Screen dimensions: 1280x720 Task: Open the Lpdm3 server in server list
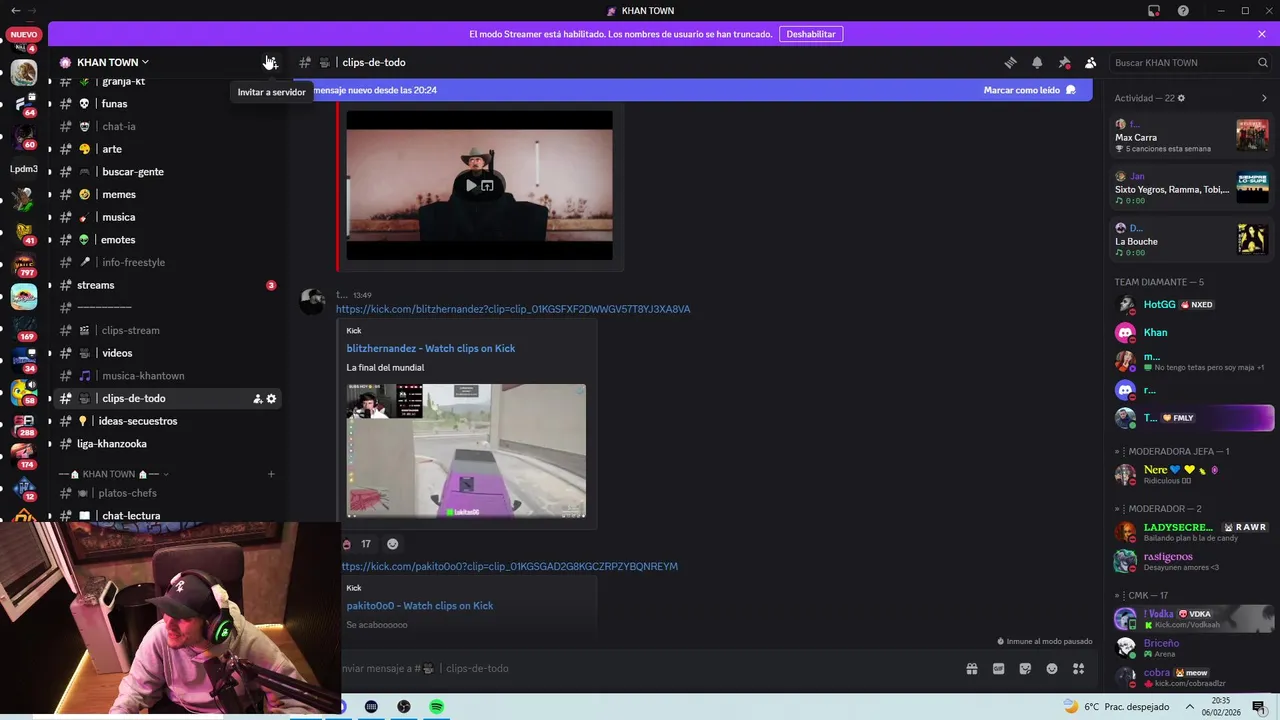(24, 169)
